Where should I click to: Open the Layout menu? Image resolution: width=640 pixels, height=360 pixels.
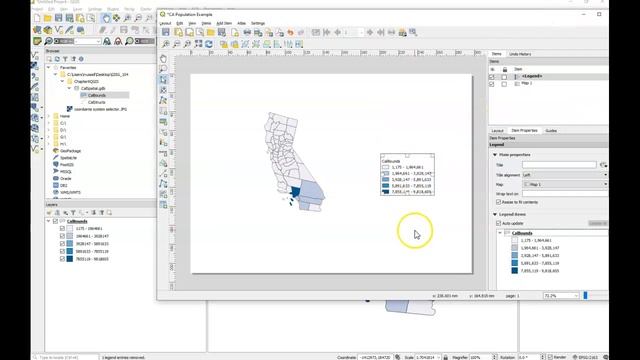165,23
